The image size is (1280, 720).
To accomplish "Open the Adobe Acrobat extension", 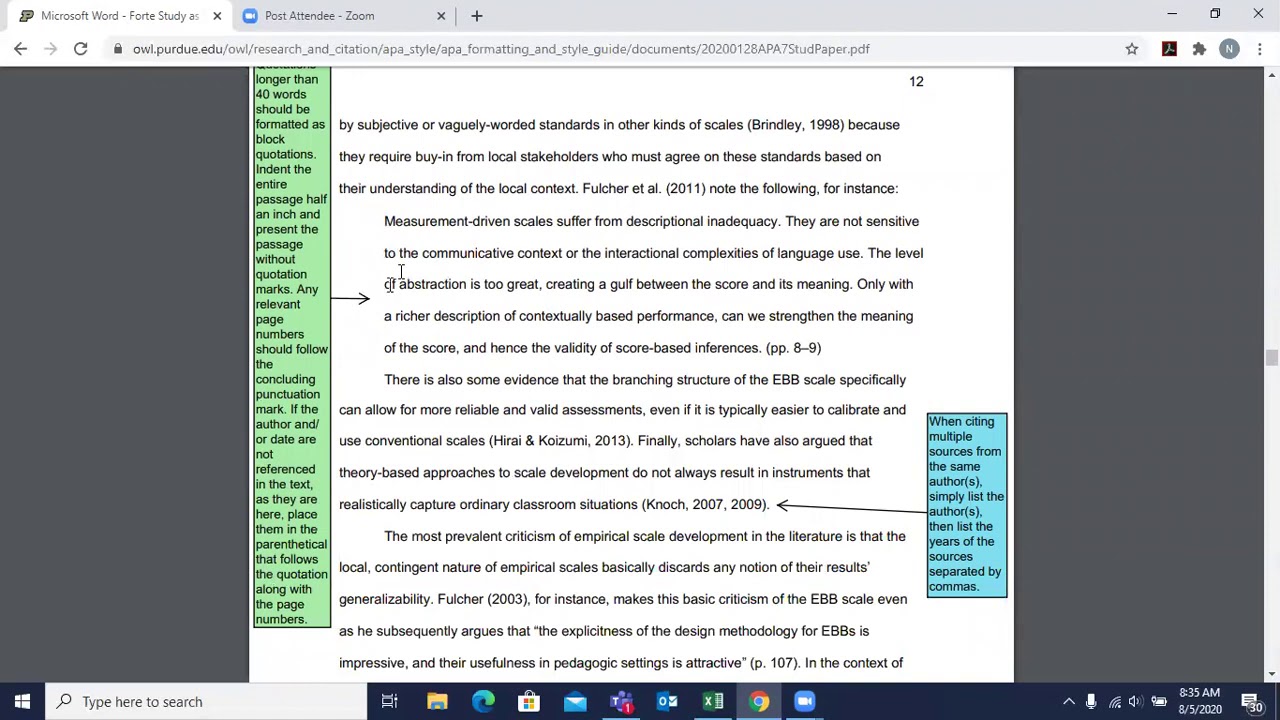I will 1169,48.
